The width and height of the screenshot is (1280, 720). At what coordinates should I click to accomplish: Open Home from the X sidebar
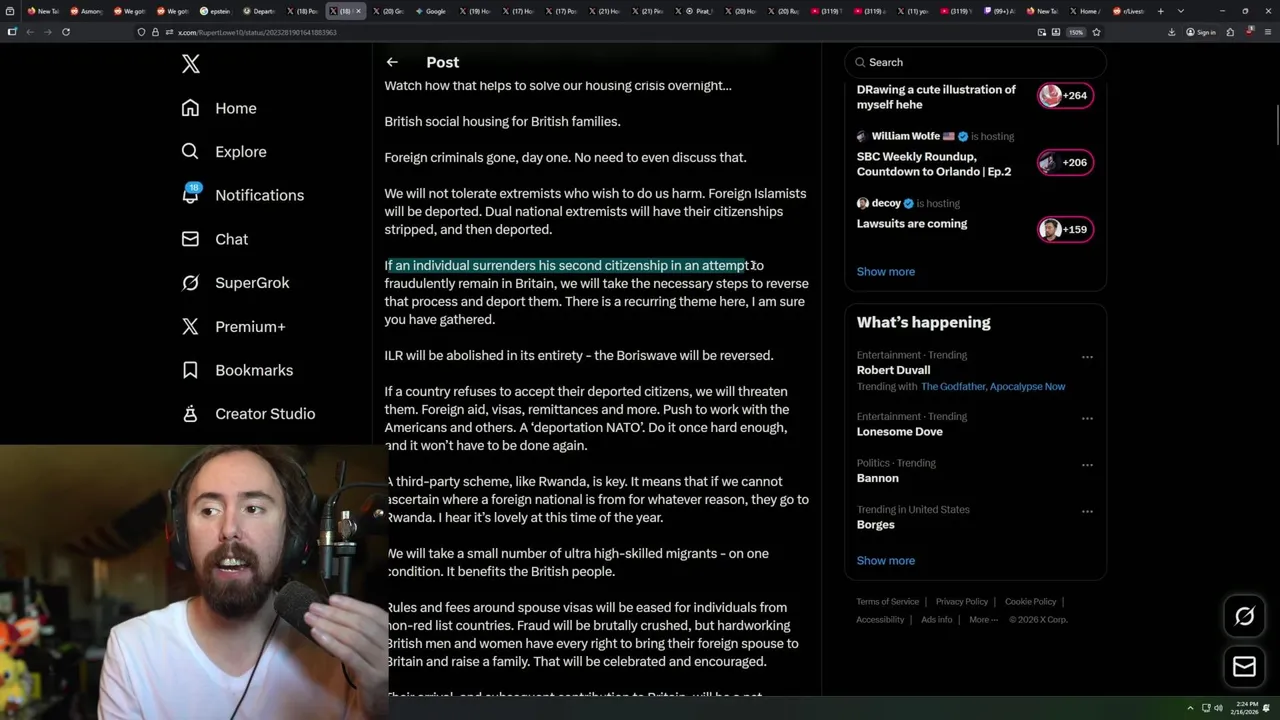[x=219, y=108]
